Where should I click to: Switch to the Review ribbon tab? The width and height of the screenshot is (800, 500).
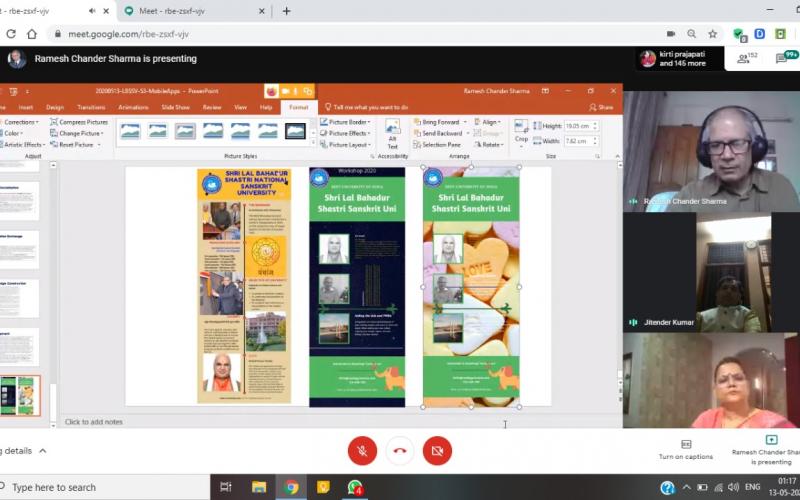pos(212,108)
